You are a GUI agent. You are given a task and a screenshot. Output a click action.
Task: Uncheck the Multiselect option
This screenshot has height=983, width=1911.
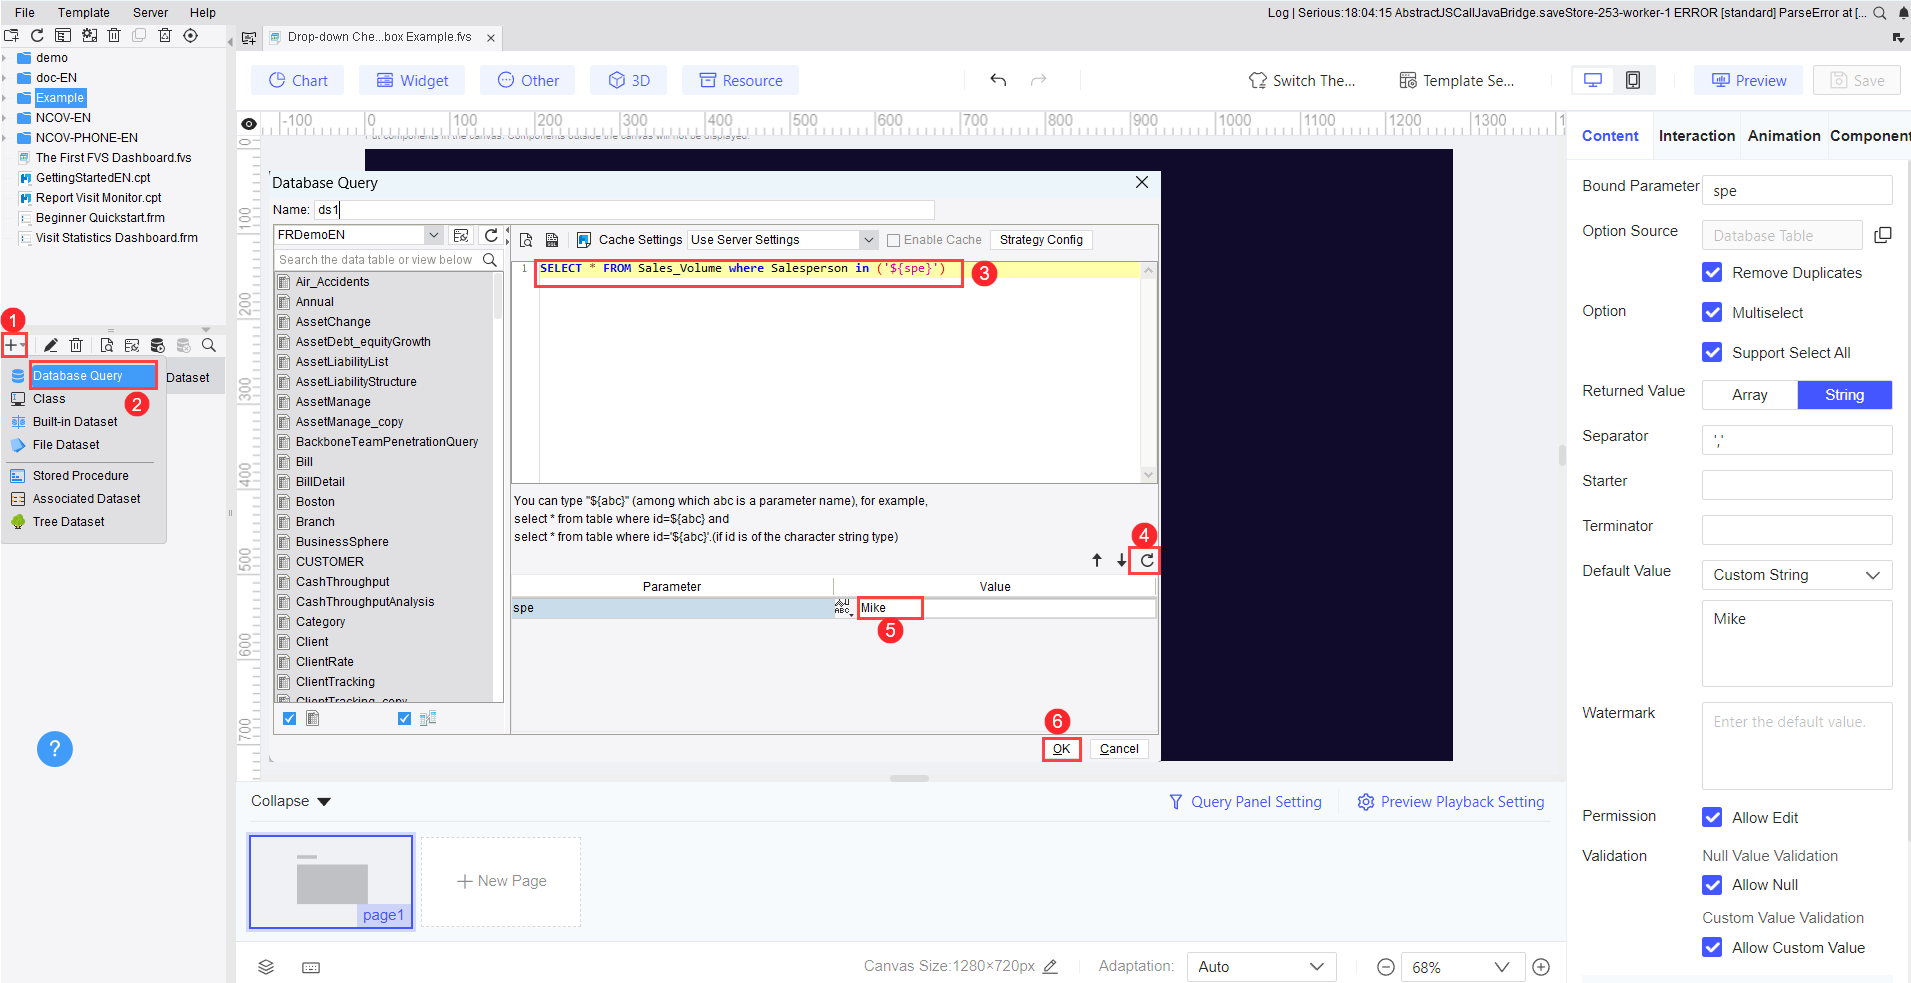tap(1712, 312)
